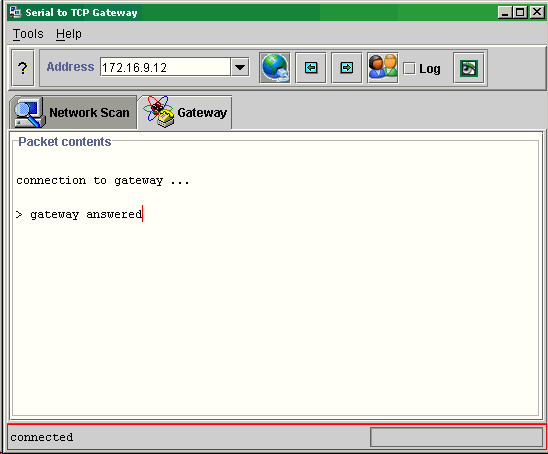Click the Network Scan magnifier computer icon
The width and height of the screenshot is (548, 454).
coord(29,113)
